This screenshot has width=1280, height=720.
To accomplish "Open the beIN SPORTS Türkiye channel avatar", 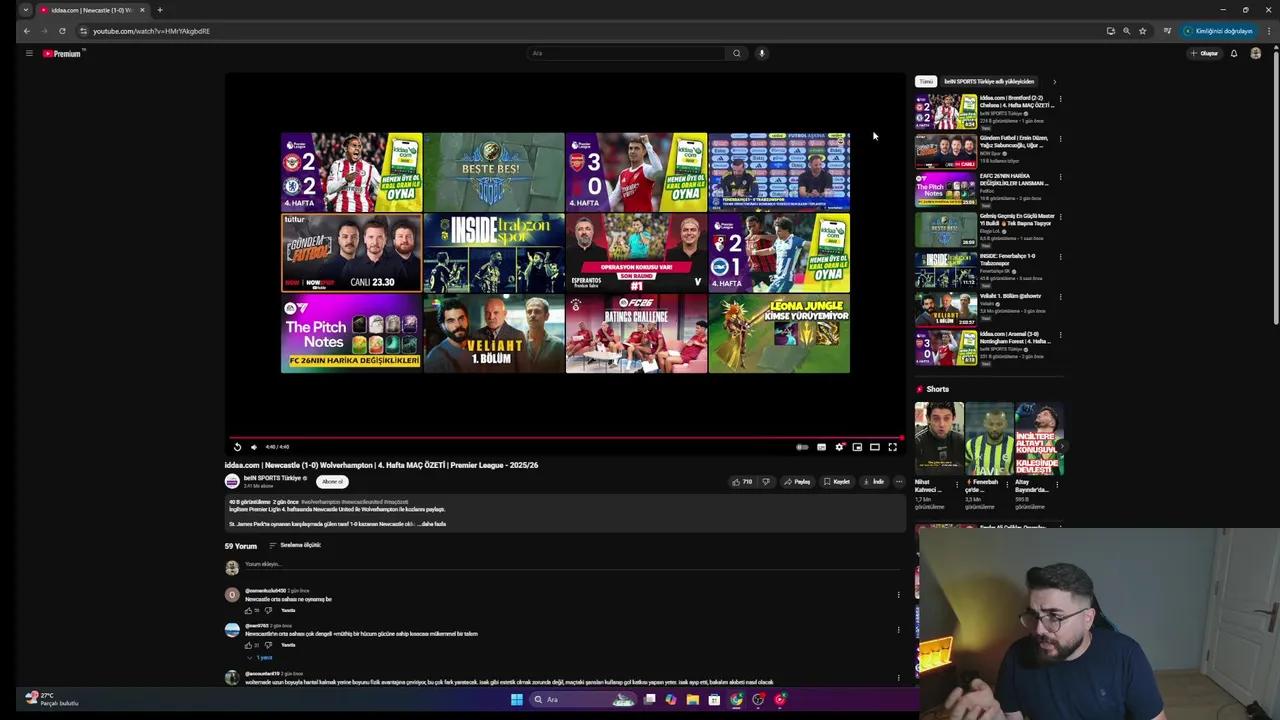I will click(x=232, y=482).
